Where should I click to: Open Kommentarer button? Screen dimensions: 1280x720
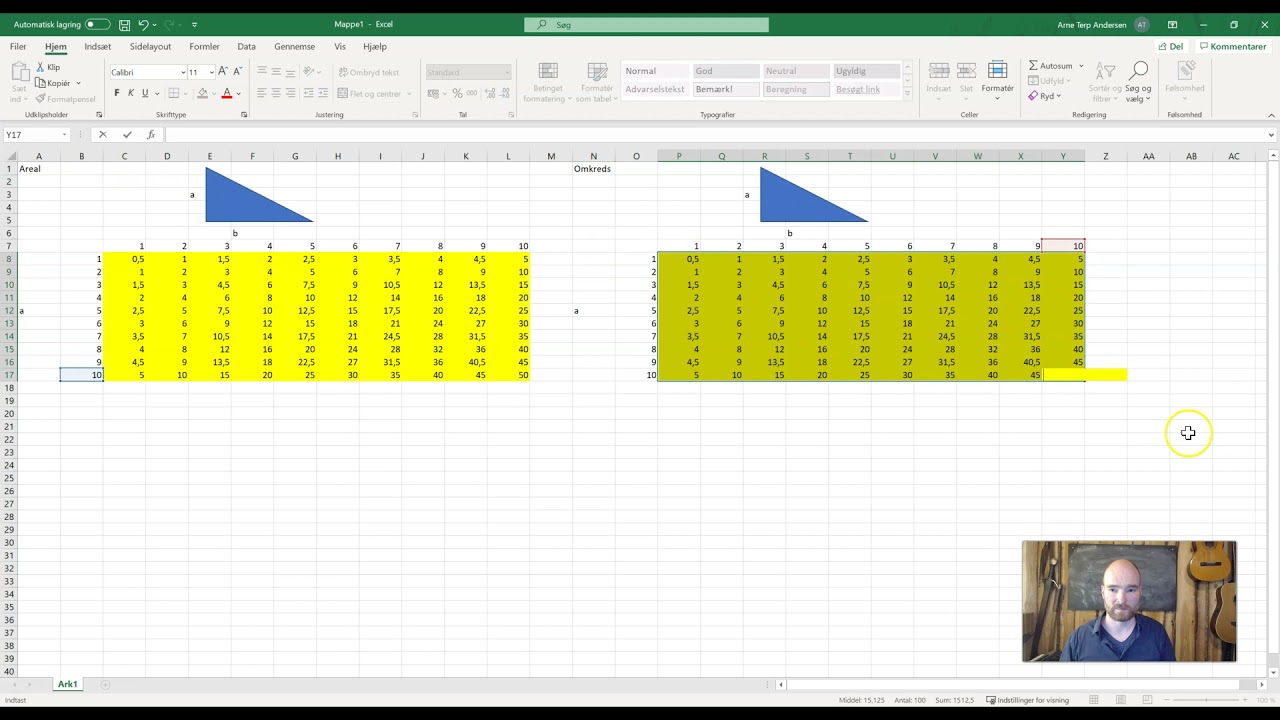point(1233,46)
